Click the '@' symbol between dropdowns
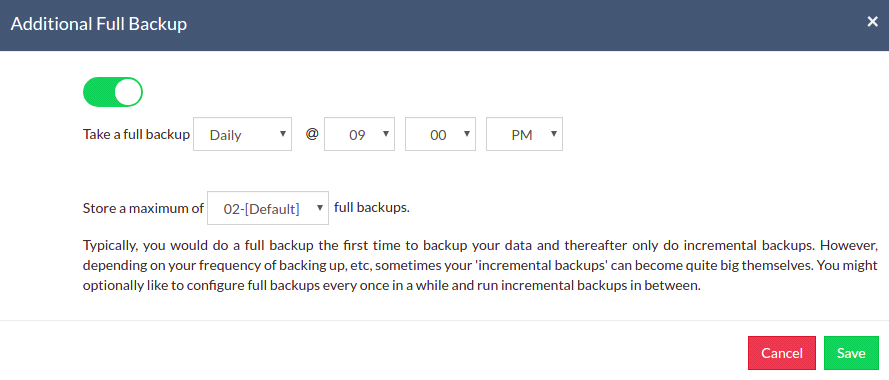The width and height of the screenshot is (889, 380). coord(312,134)
